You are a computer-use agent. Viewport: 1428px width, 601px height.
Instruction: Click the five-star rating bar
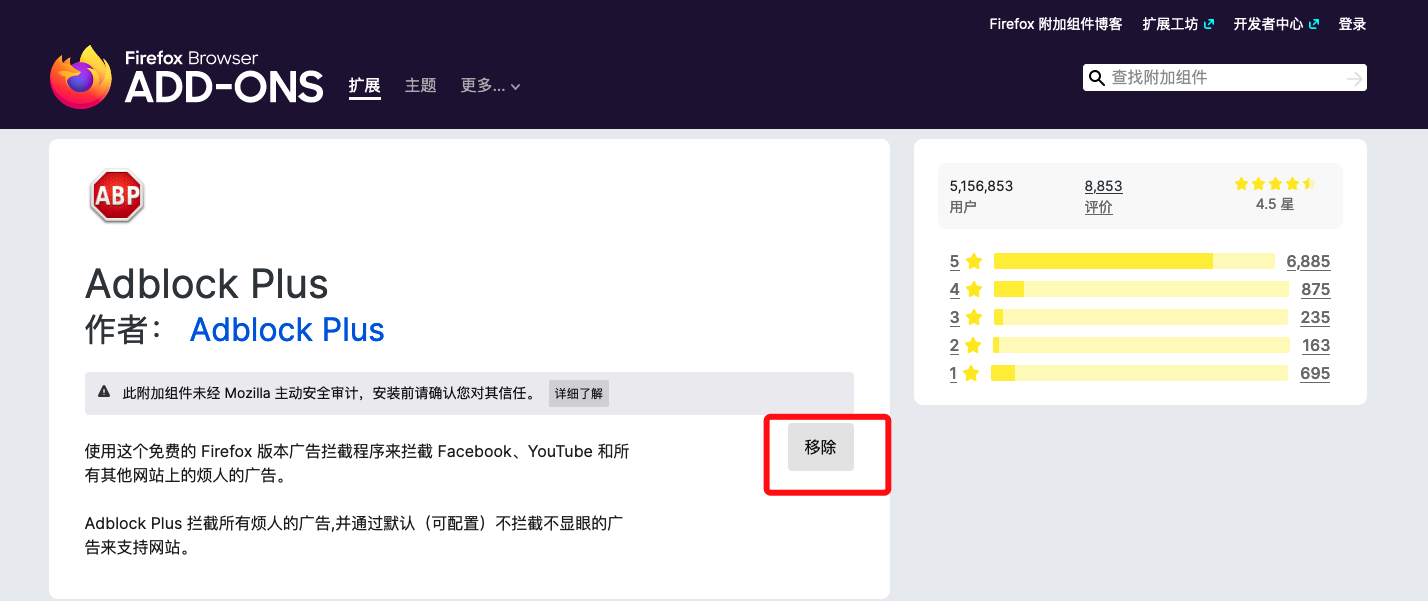(1134, 261)
